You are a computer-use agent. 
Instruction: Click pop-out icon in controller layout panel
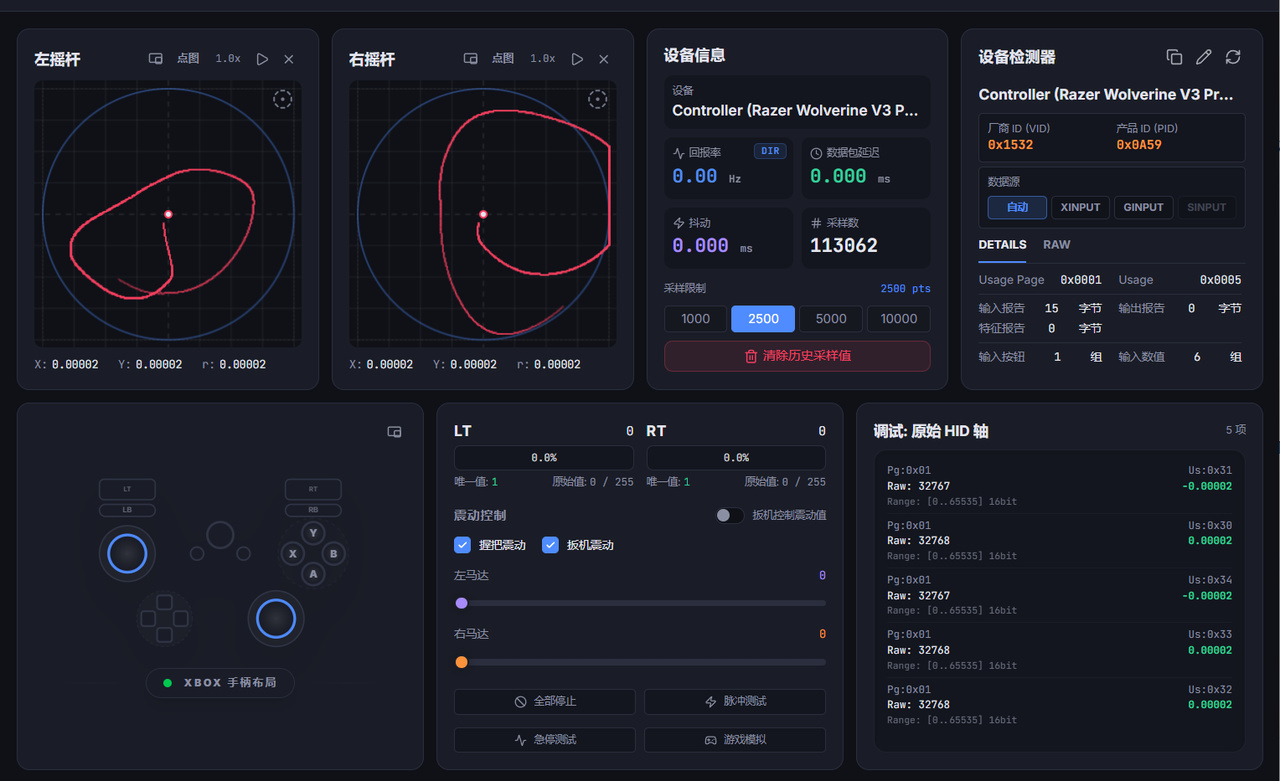coord(394,431)
